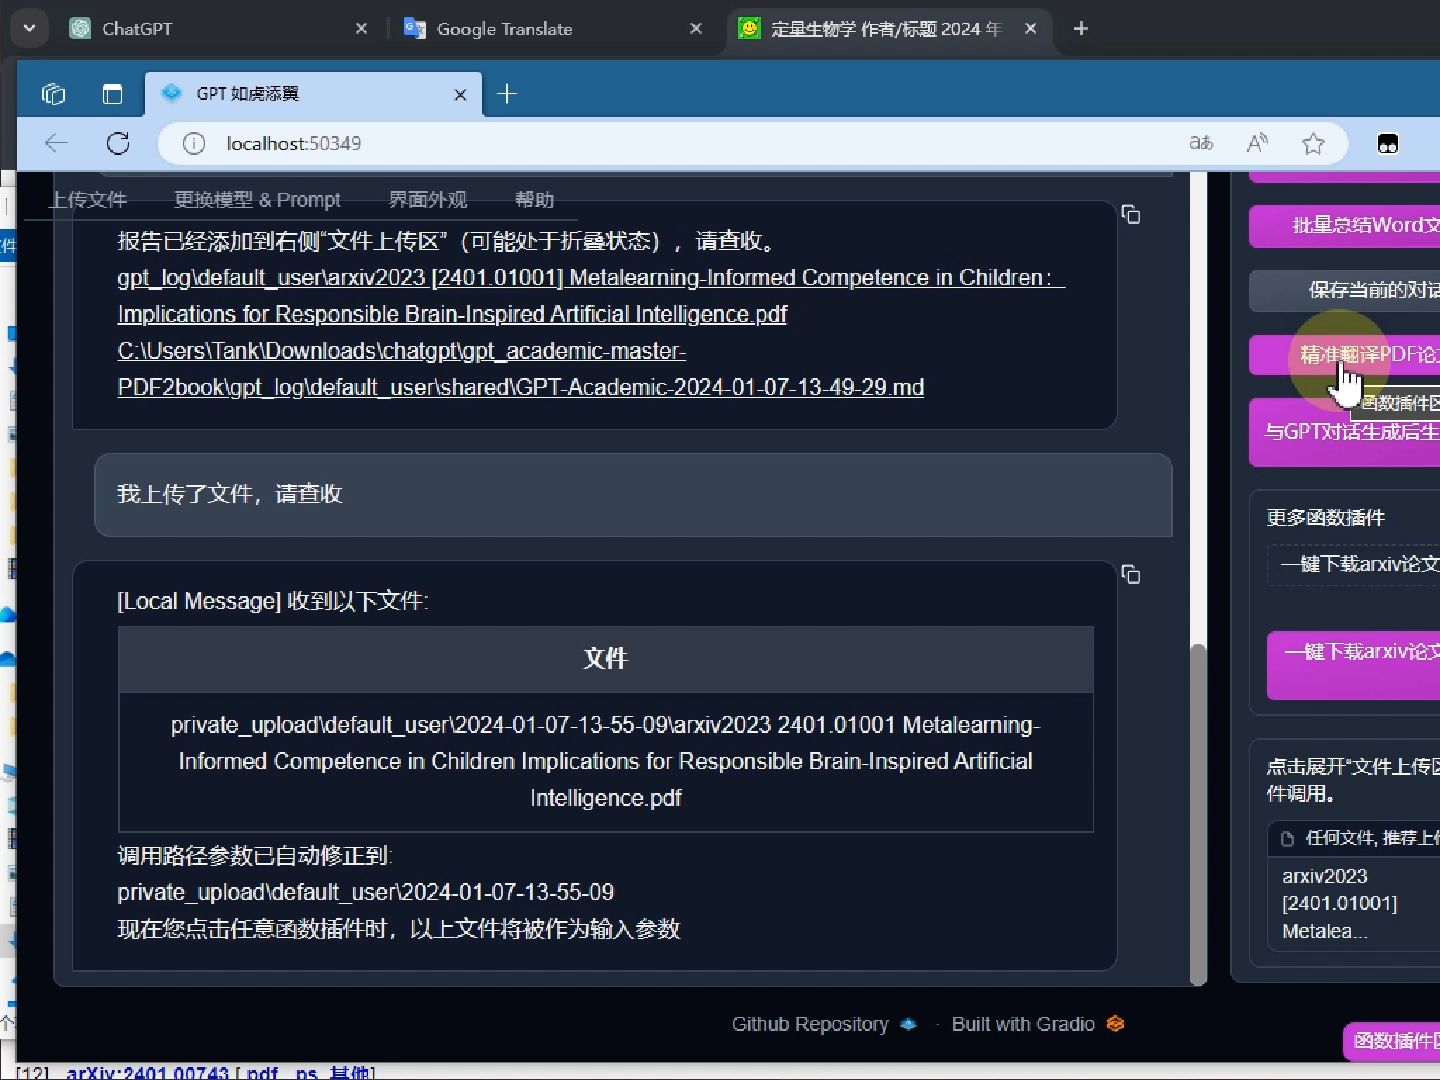Click the translate page icon in address bar

(1201, 144)
